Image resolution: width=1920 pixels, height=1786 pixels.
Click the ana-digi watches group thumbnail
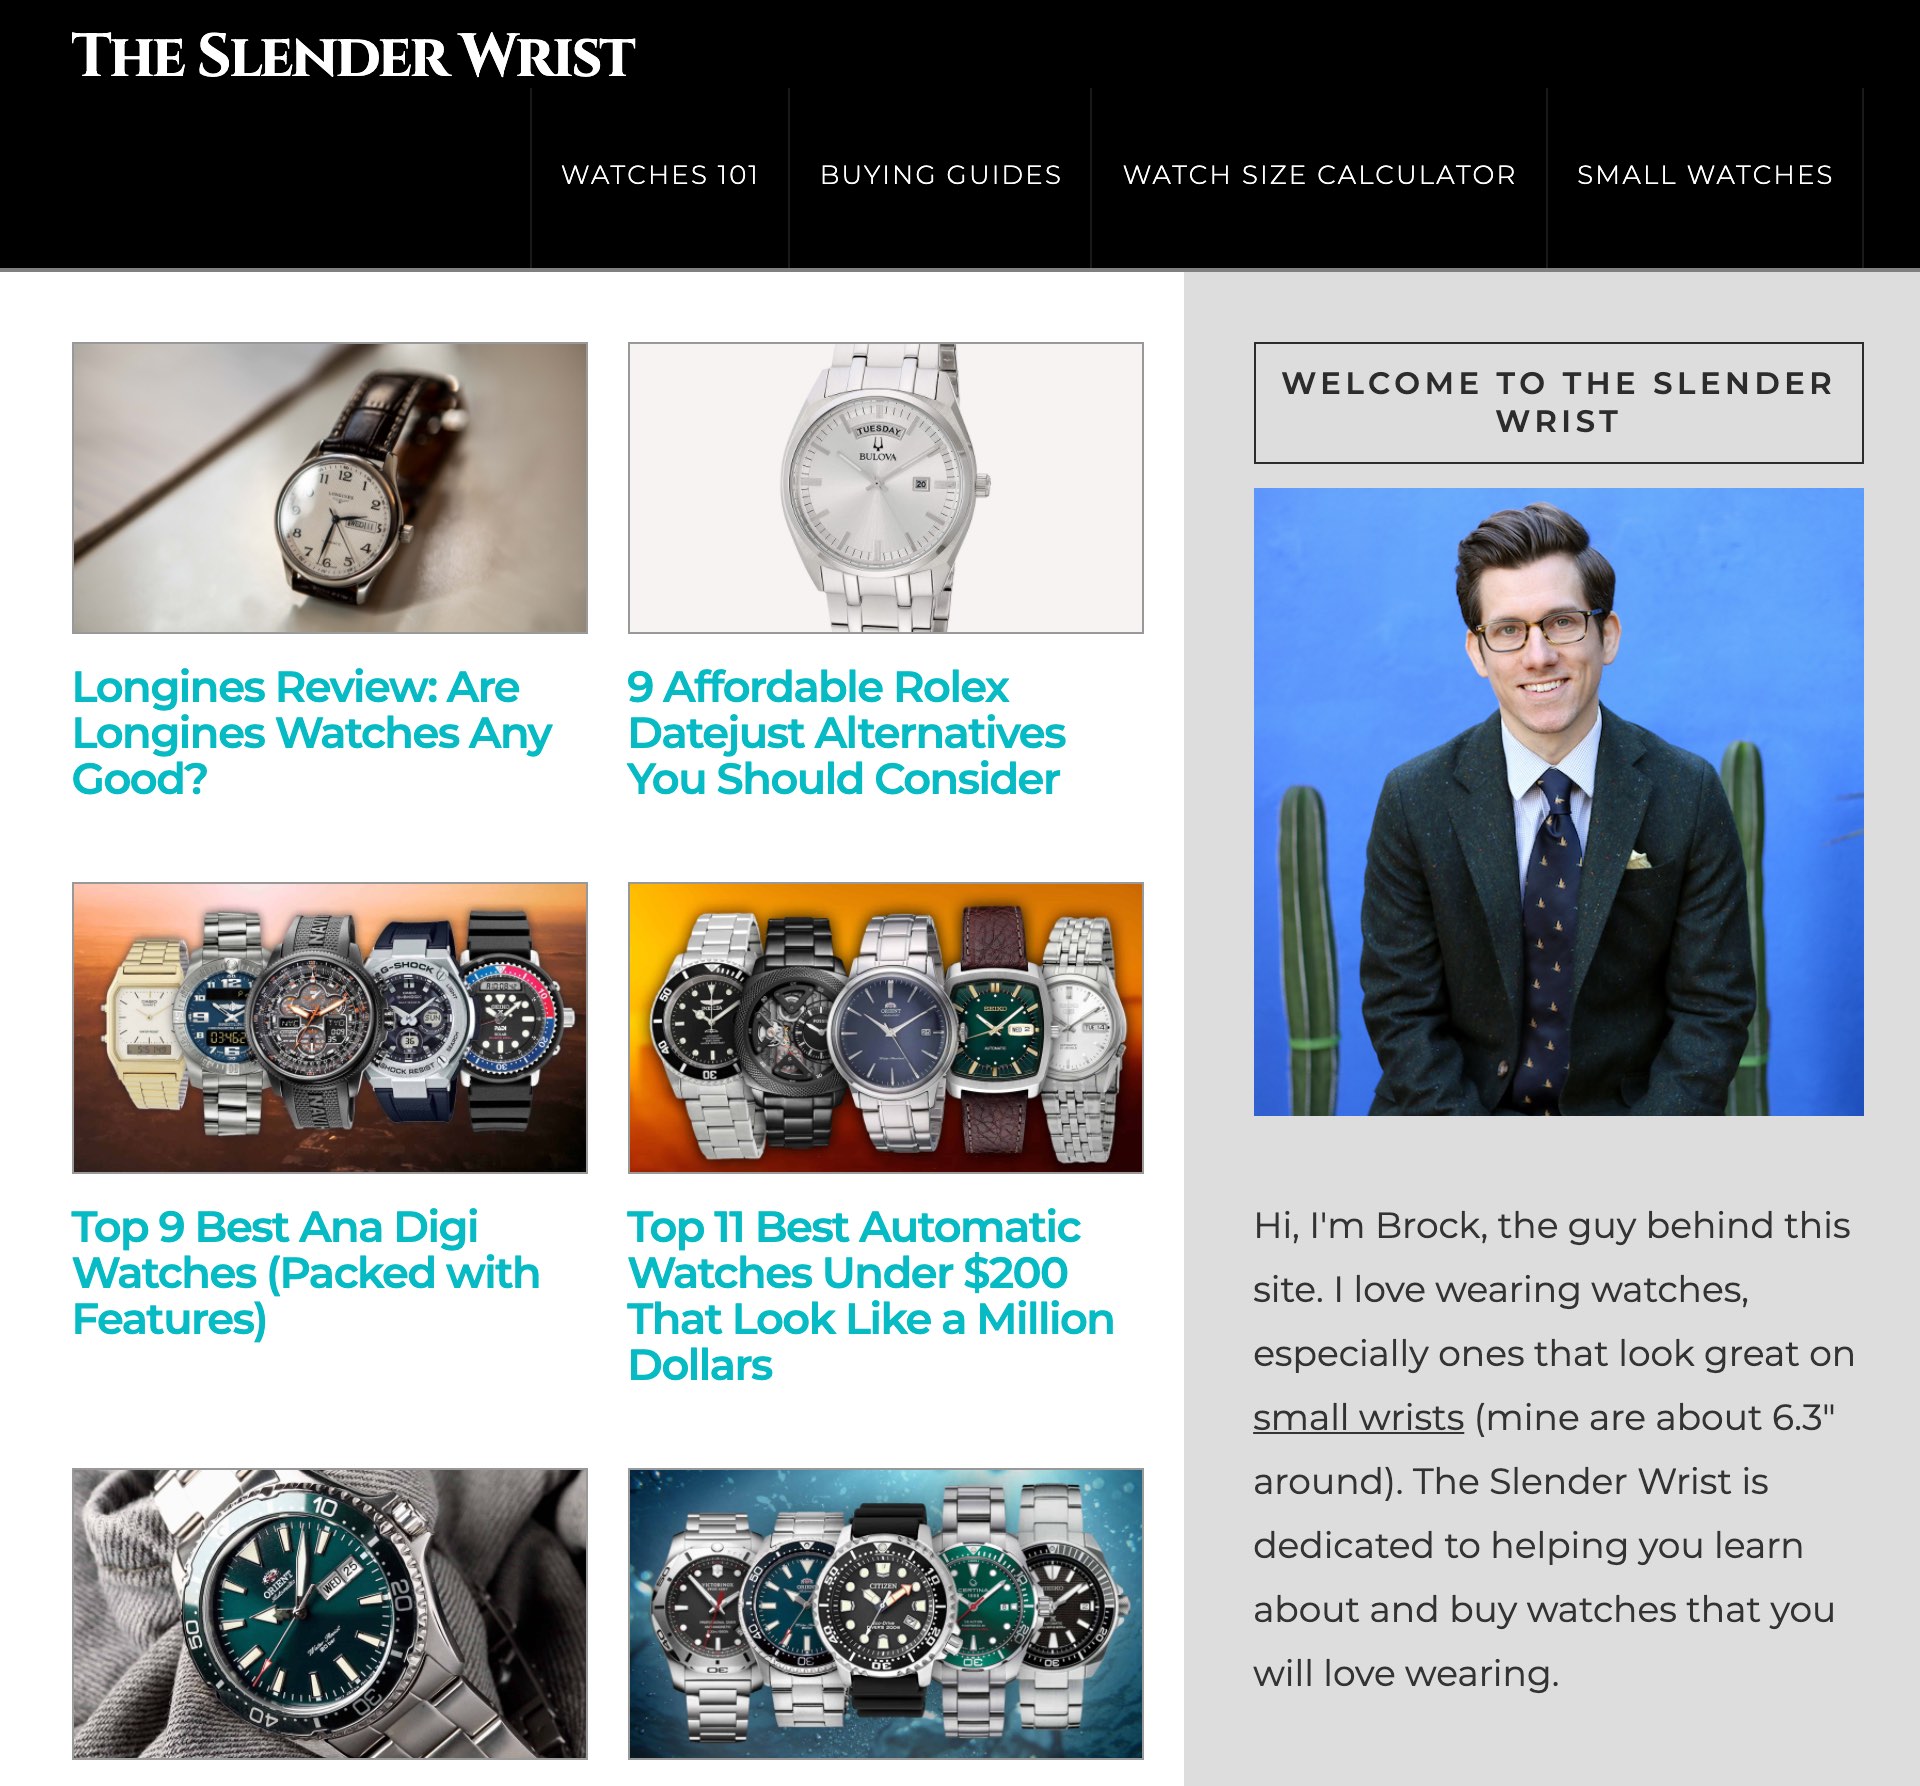[330, 1028]
